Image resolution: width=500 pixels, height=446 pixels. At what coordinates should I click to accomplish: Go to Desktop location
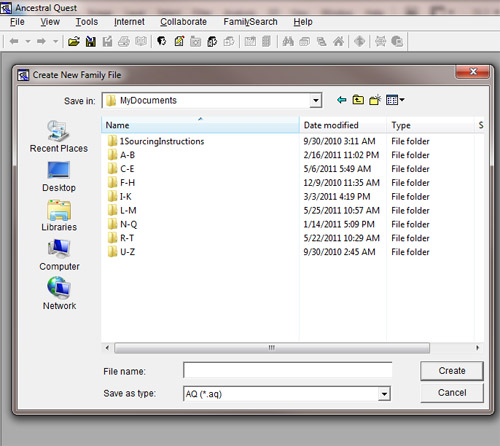[59, 177]
